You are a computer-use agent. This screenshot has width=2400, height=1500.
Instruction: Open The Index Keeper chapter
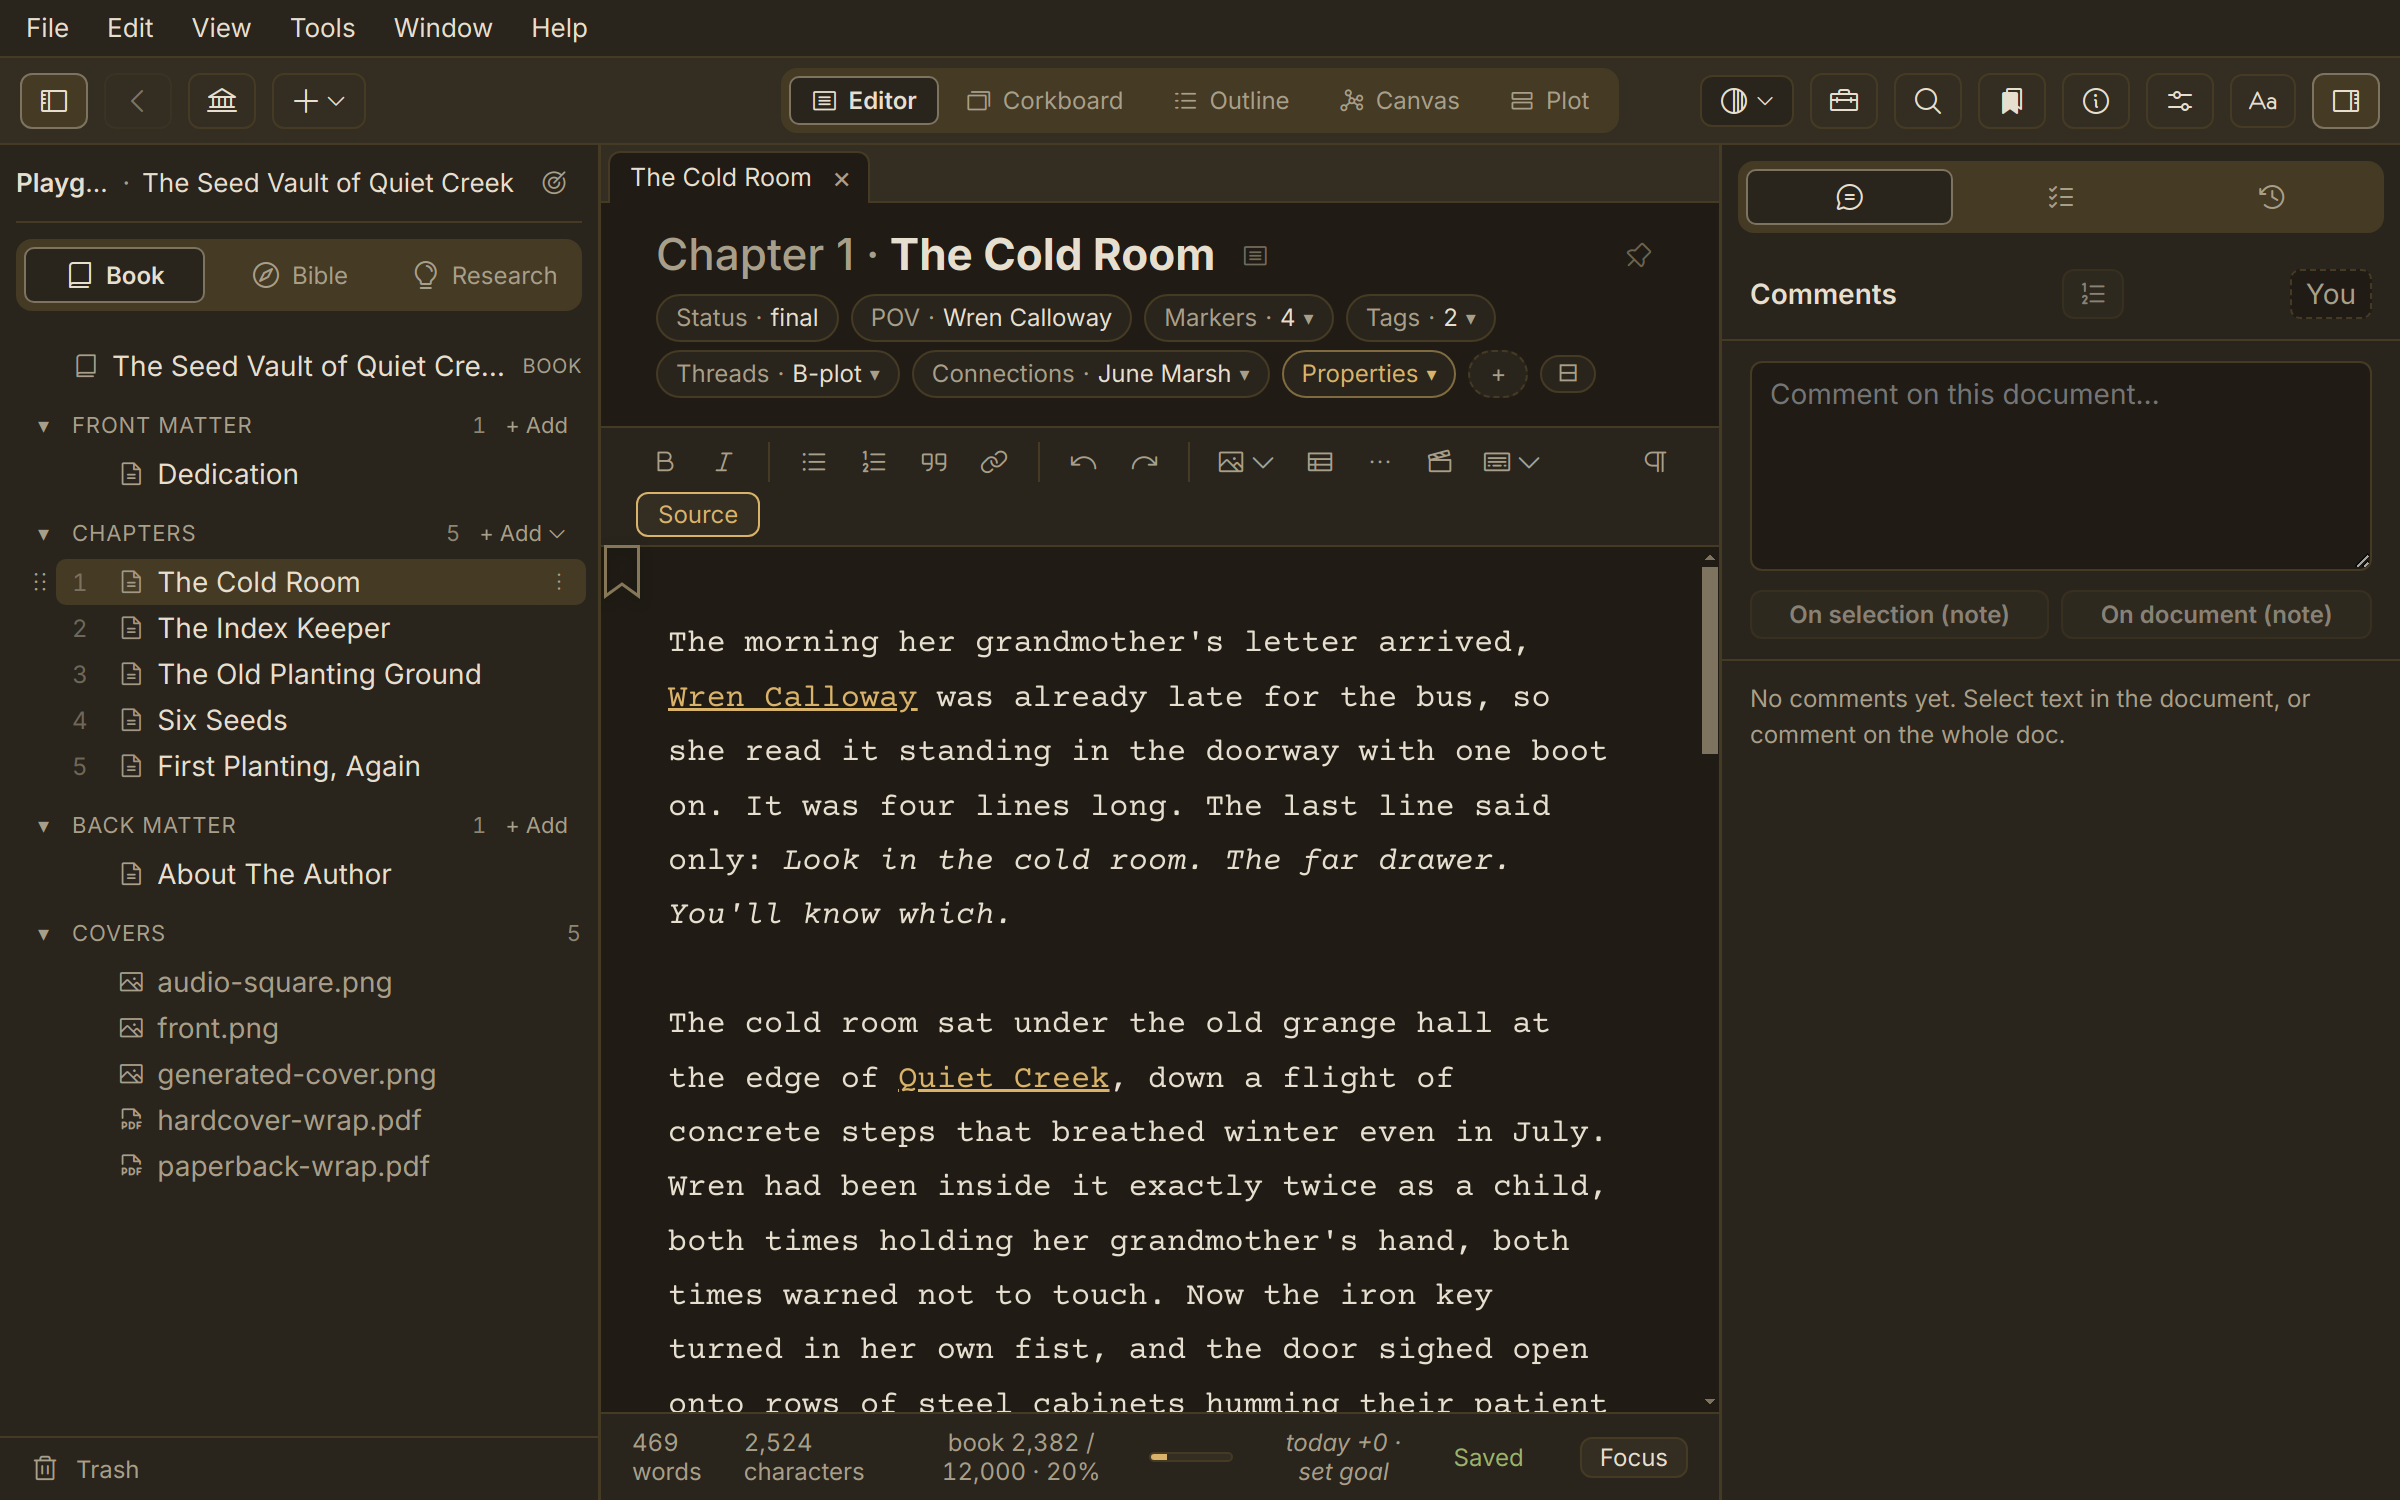[320, 628]
